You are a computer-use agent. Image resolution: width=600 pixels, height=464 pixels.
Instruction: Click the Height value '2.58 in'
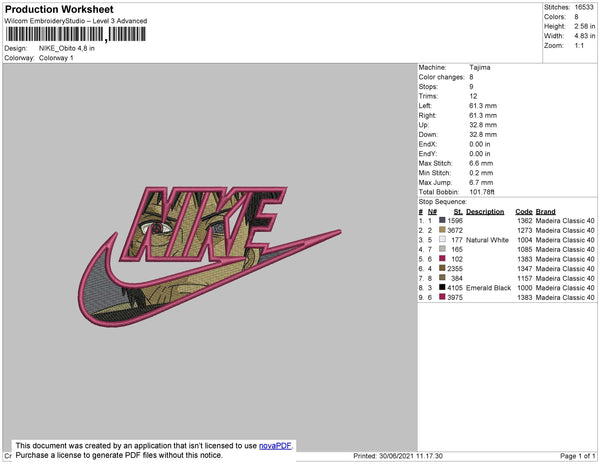pos(584,26)
